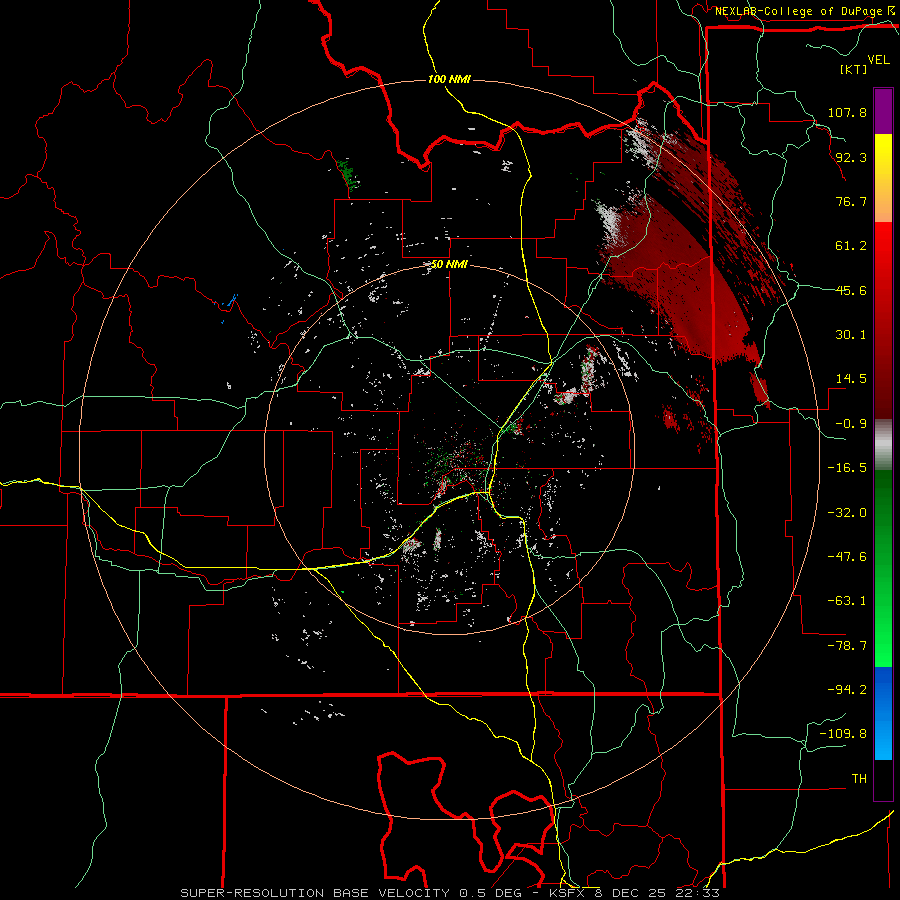Viewport: 900px width, 900px height.
Task: Select the -16.5 velocity scale value
Action: coord(847,468)
